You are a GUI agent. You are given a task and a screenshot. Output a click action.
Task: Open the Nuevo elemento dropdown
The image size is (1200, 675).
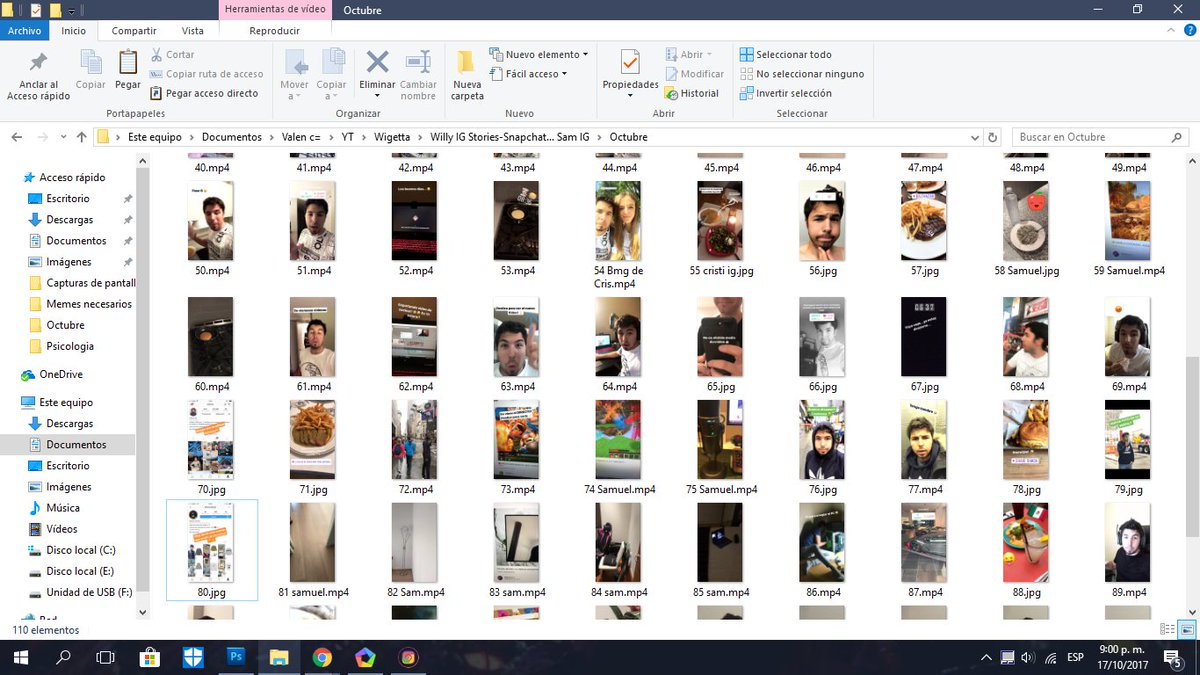point(539,54)
